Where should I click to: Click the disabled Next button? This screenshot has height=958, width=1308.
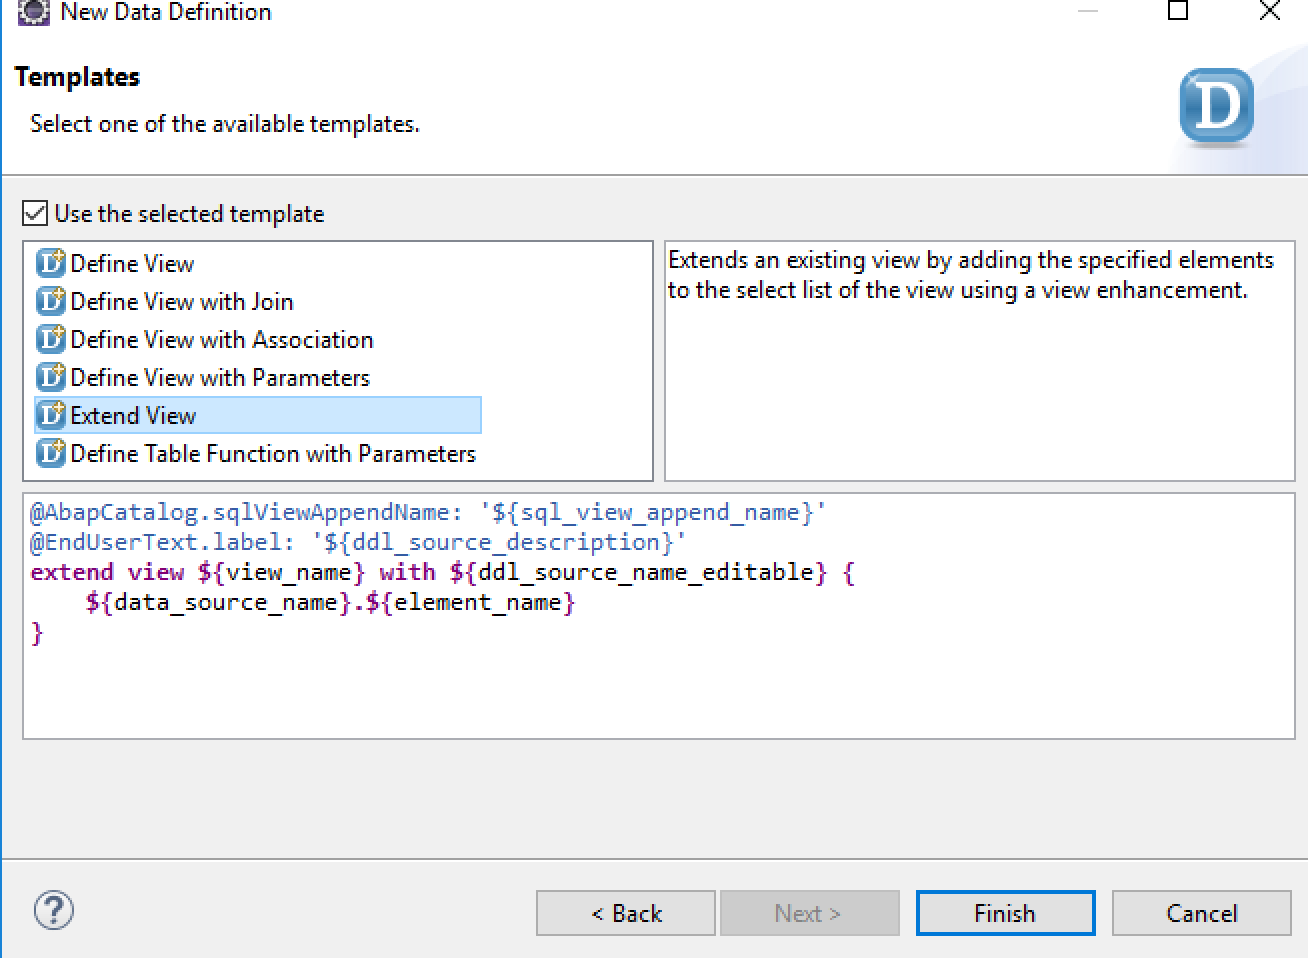810,913
